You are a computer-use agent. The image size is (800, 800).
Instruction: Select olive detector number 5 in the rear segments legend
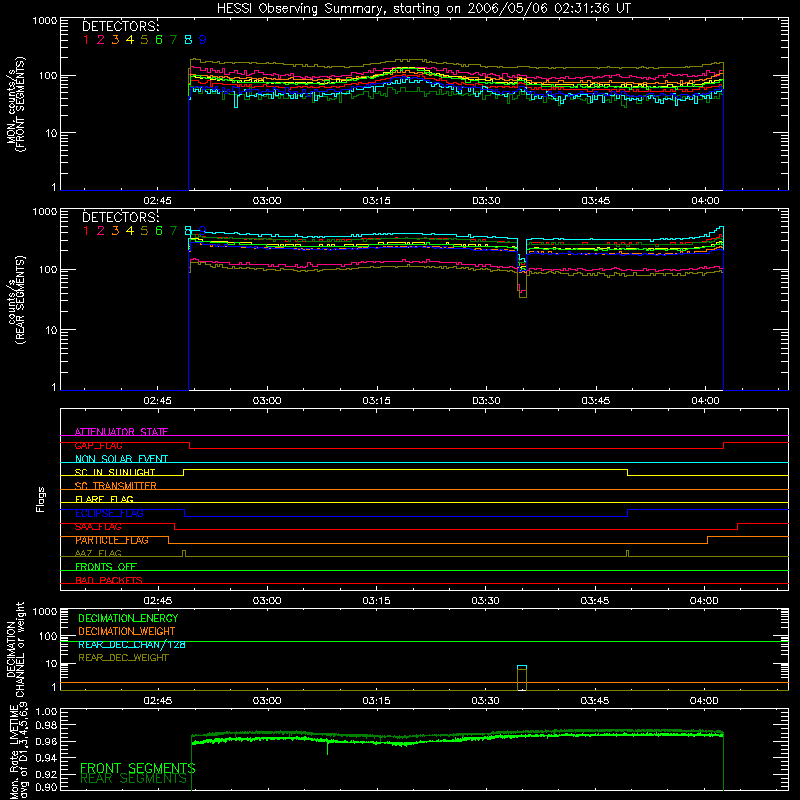(x=144, y=231)
